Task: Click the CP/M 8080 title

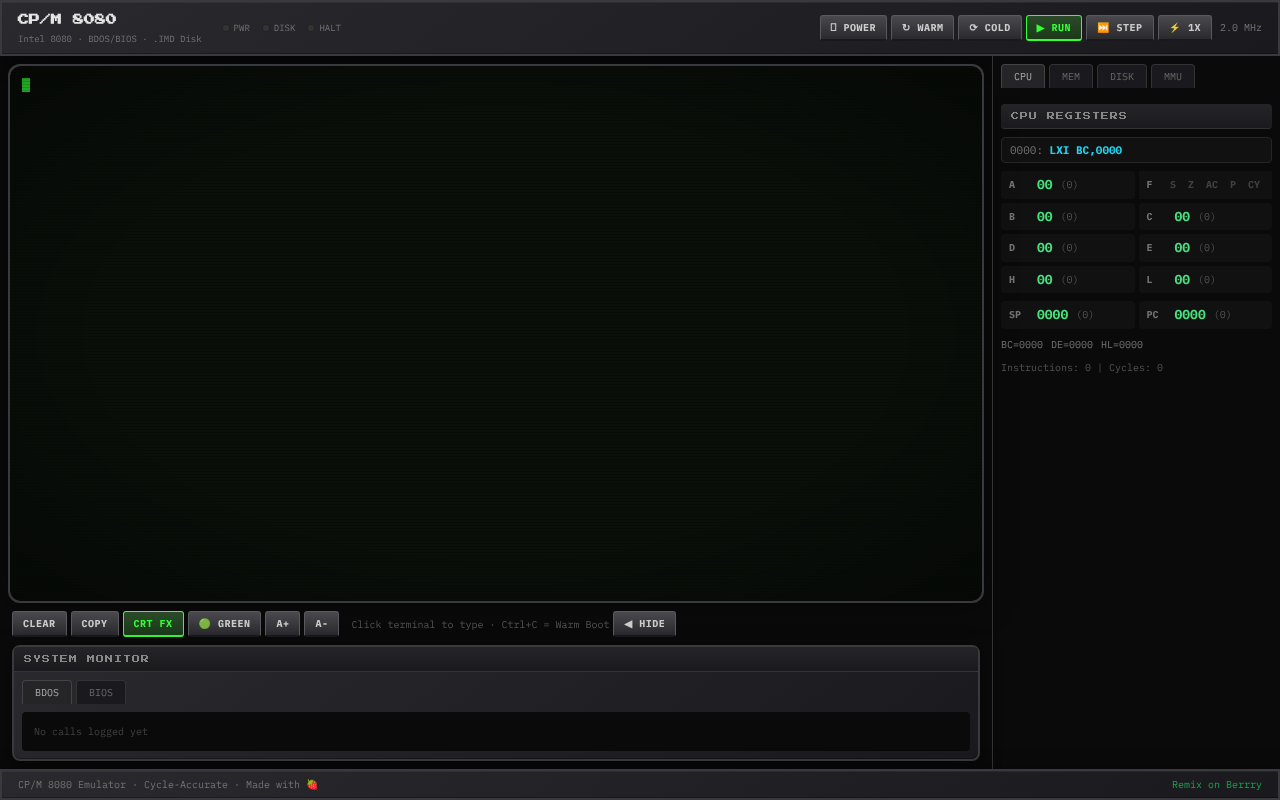Action: 67,19
